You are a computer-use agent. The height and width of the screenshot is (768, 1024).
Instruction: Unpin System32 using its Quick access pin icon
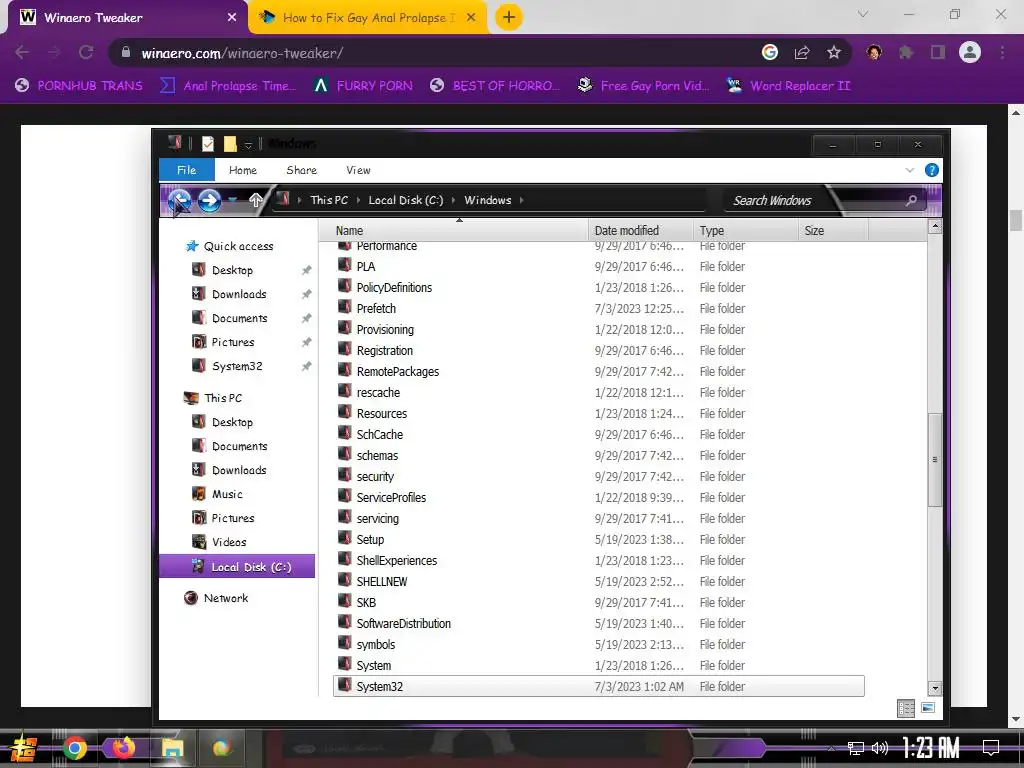(x=306, y=366)
